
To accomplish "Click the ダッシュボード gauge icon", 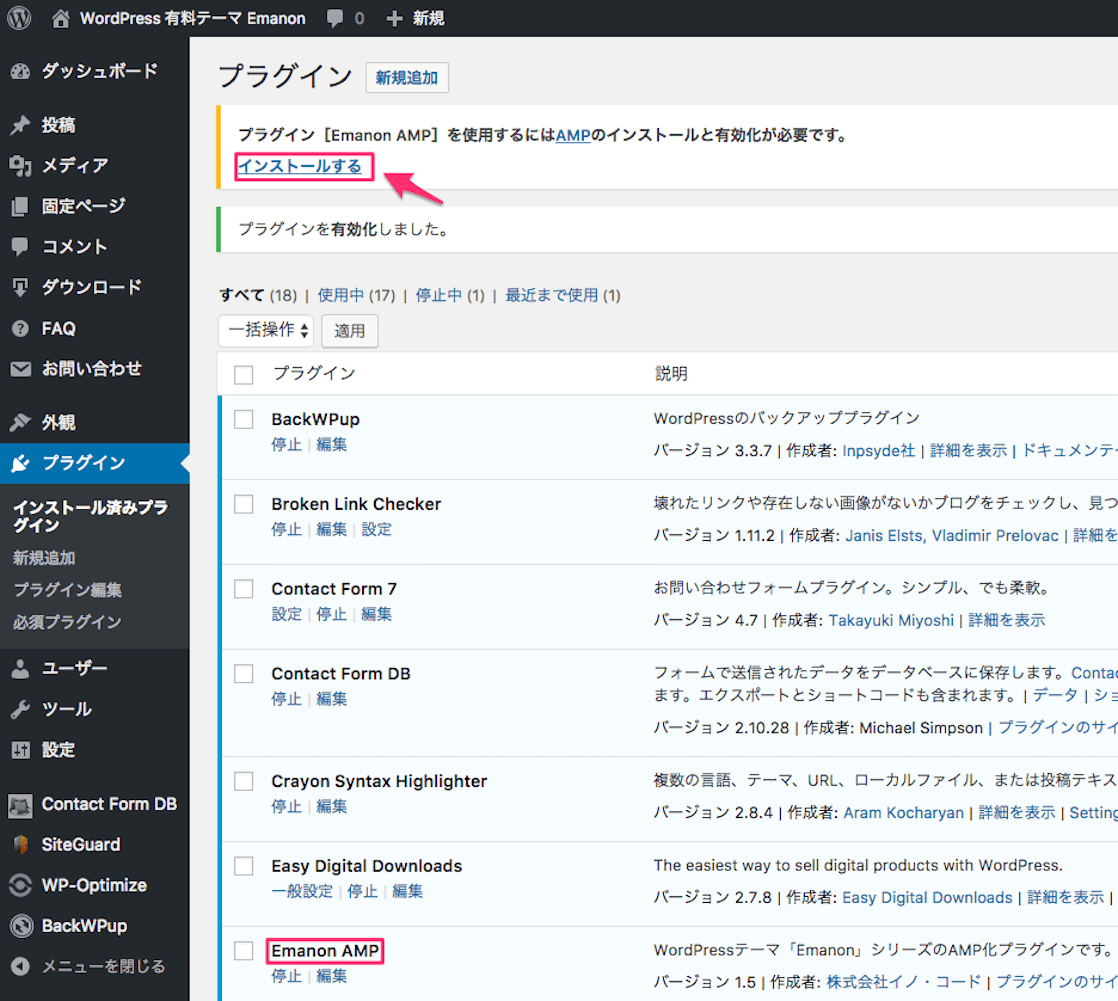I will point(21,71).
